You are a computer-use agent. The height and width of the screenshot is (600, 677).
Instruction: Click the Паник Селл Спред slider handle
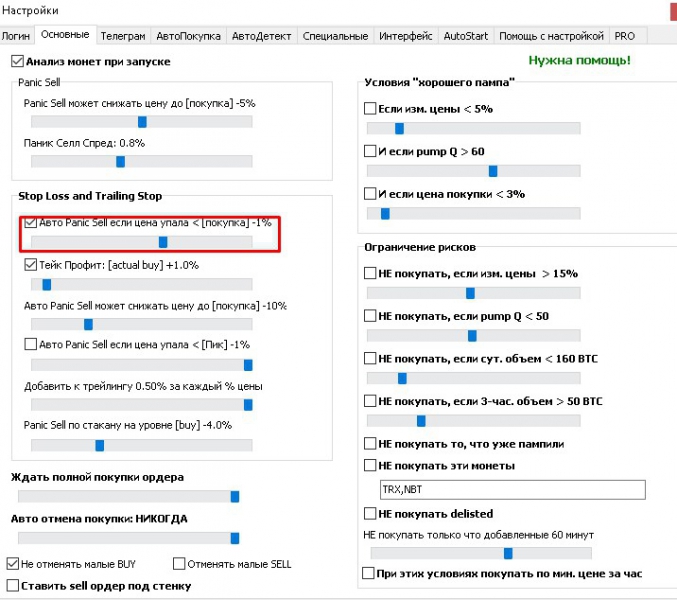tap(121, 161)
